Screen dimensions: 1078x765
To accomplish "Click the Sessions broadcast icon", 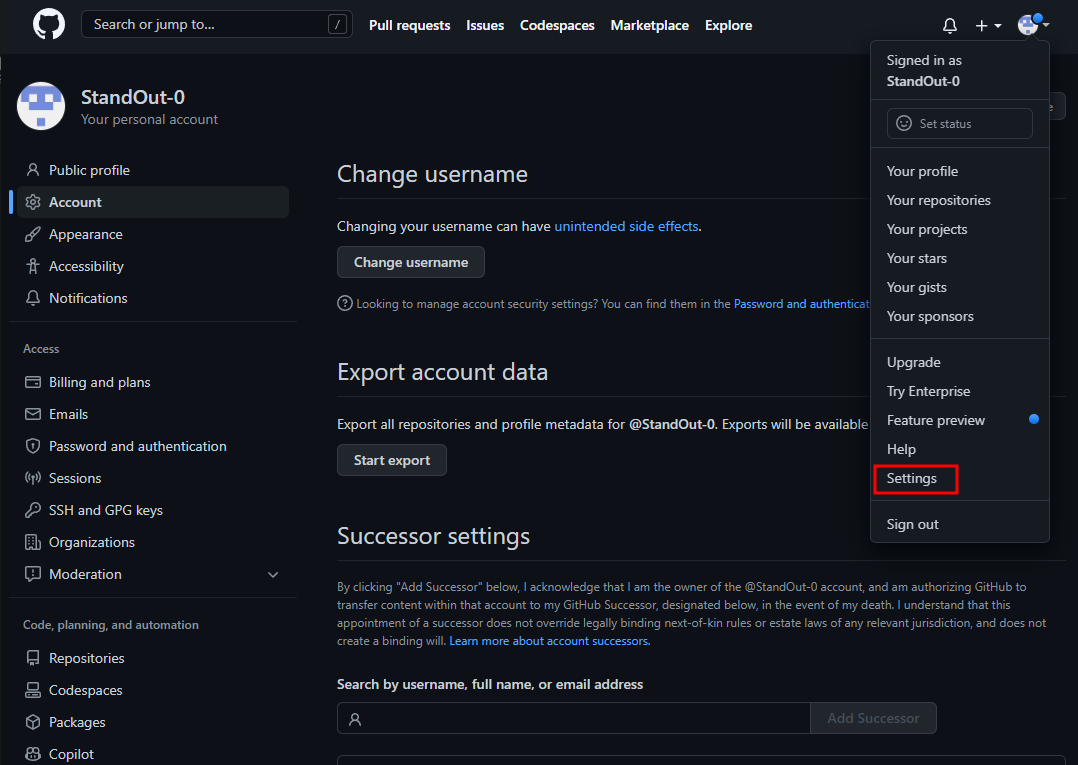I will (x=32, y=478).
